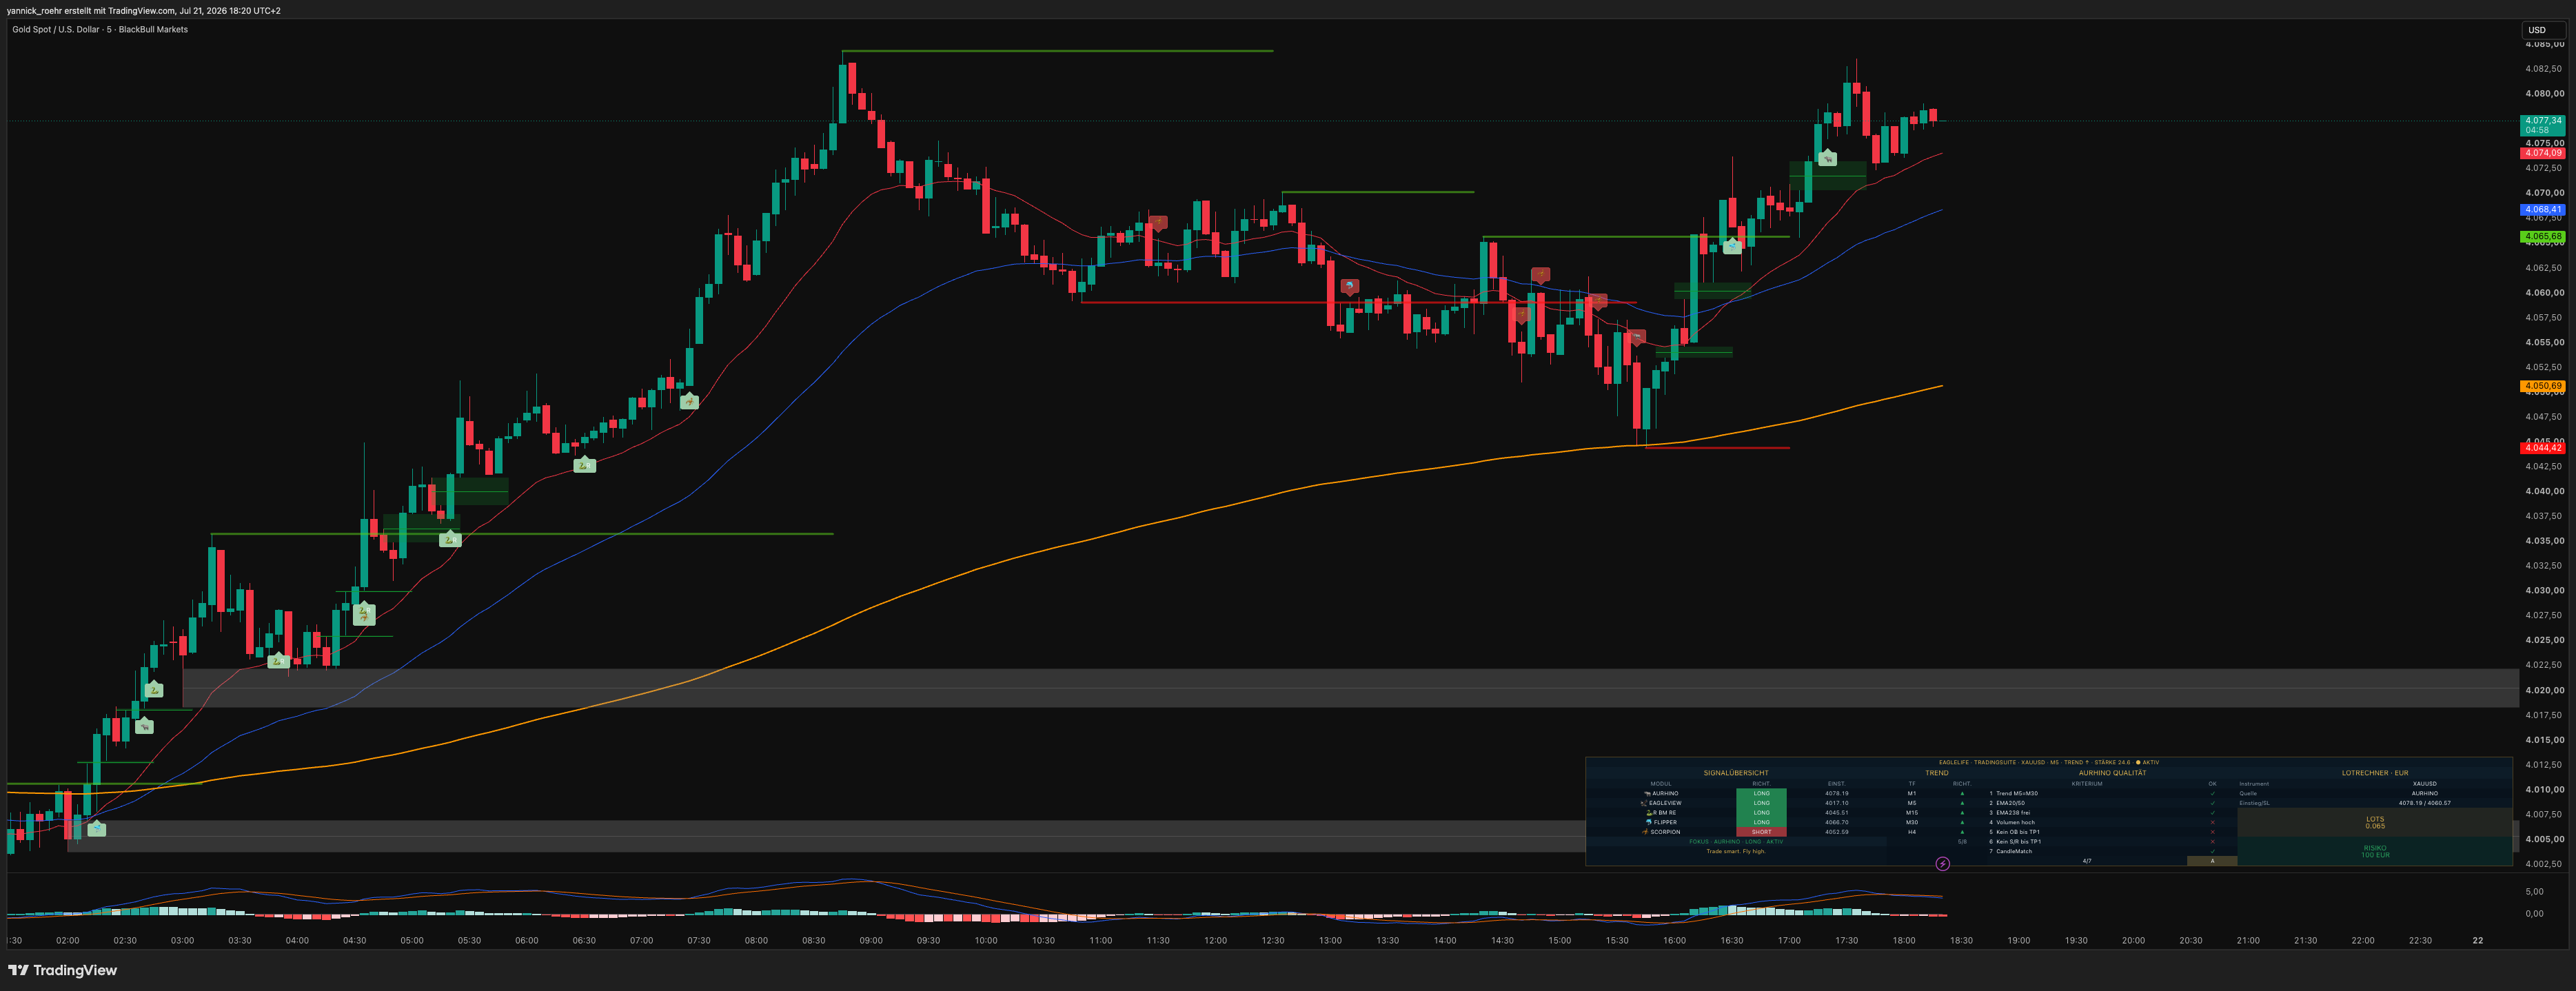Click the AURHINO QUALITÄT heading
This screenshot has height=991, width=2576.
tap(2113, 773)
